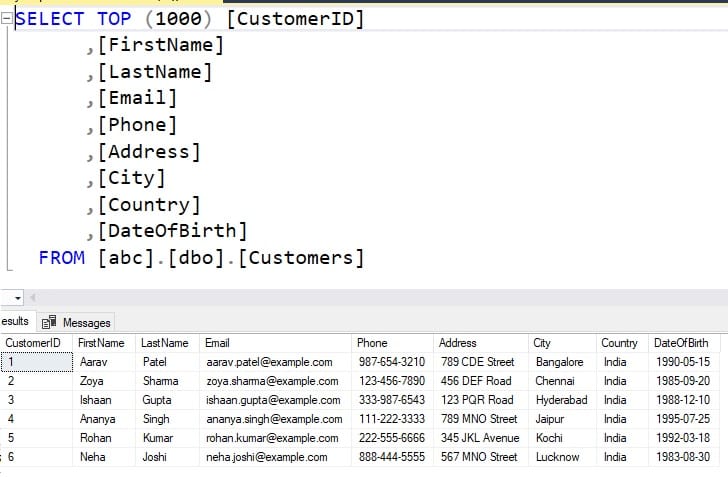Click the Customers table name in query
The image size is (728, 477).
[301, 258]
